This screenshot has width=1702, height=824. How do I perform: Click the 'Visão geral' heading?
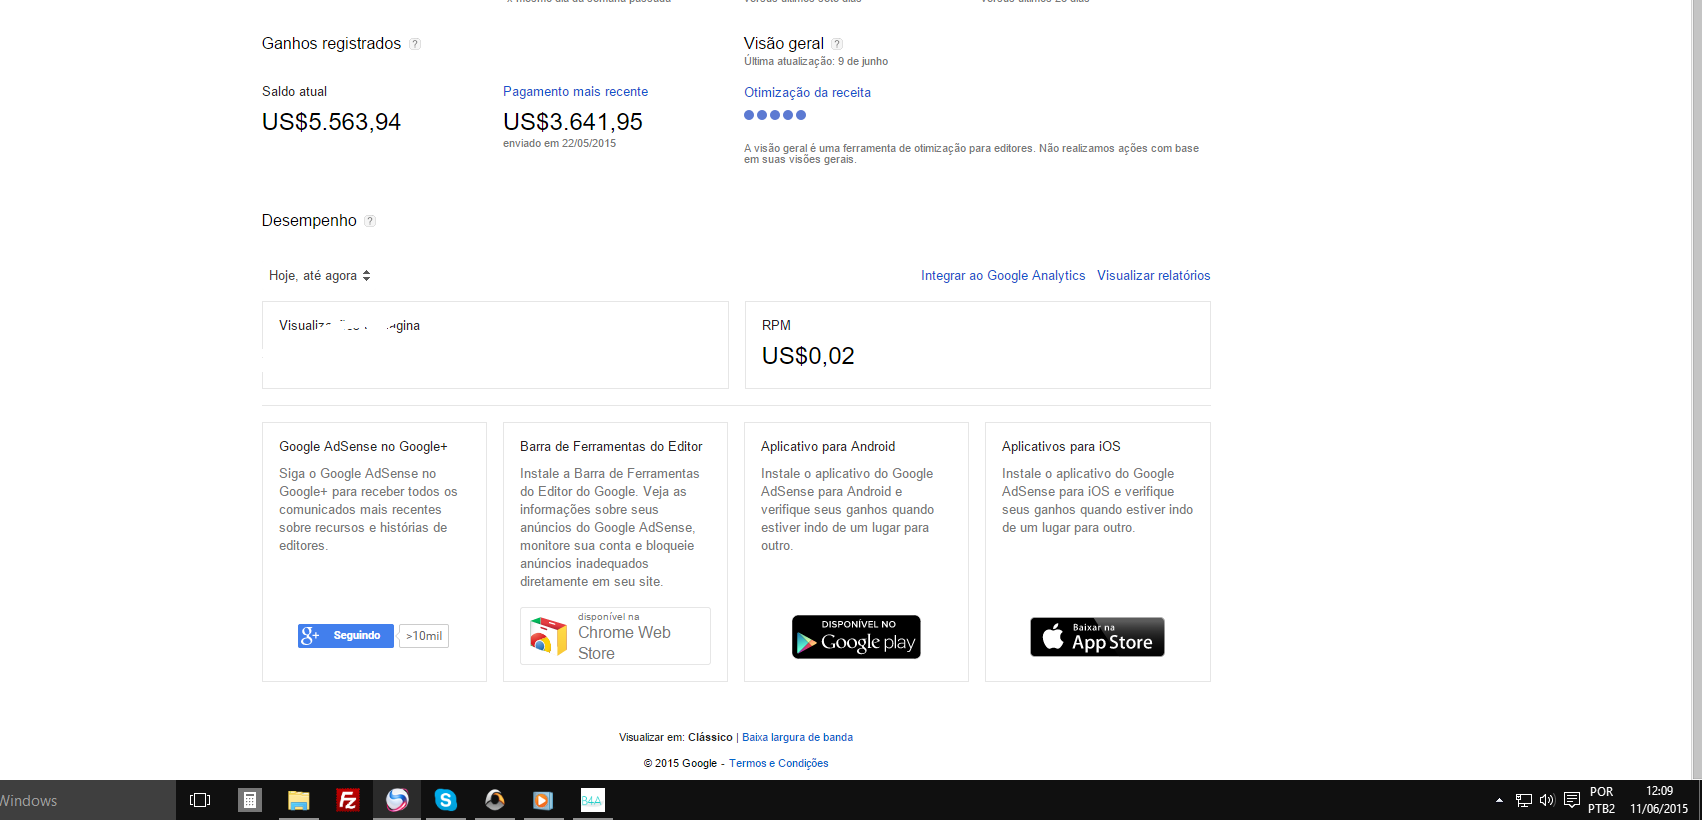(784, 44)
